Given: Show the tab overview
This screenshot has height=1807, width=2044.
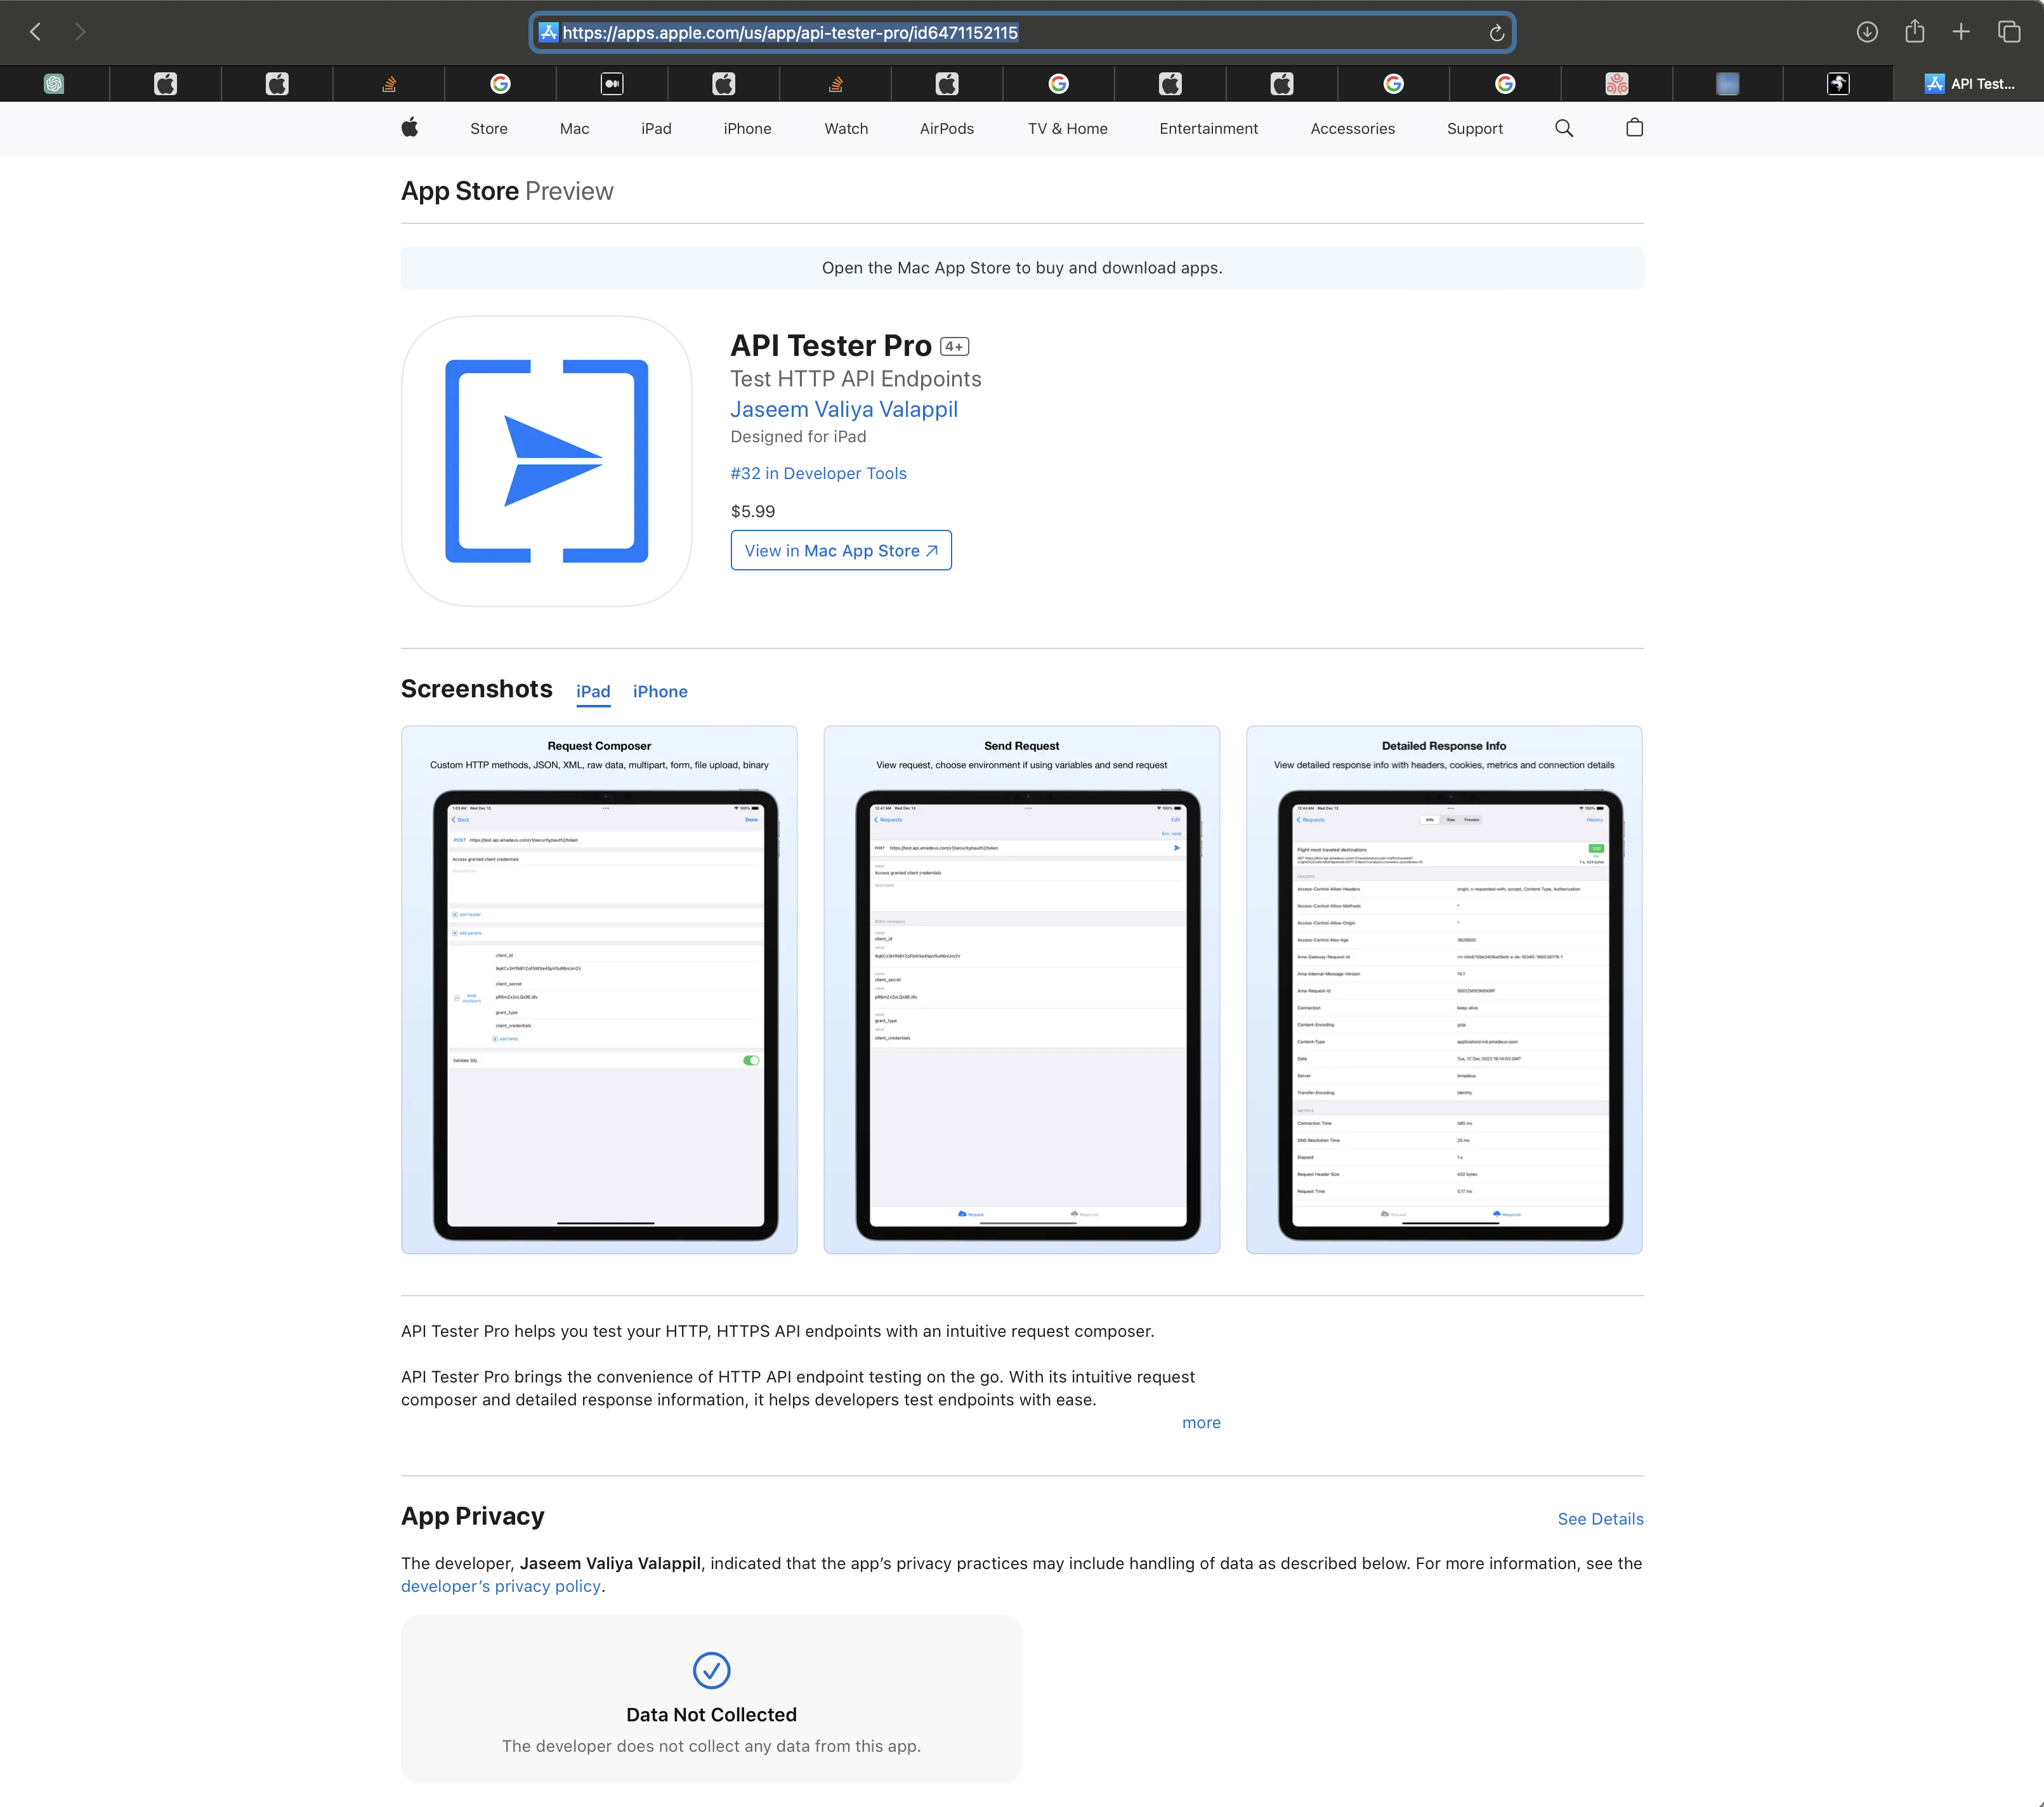Looking at the screenshot, I should pos(2009,32).
